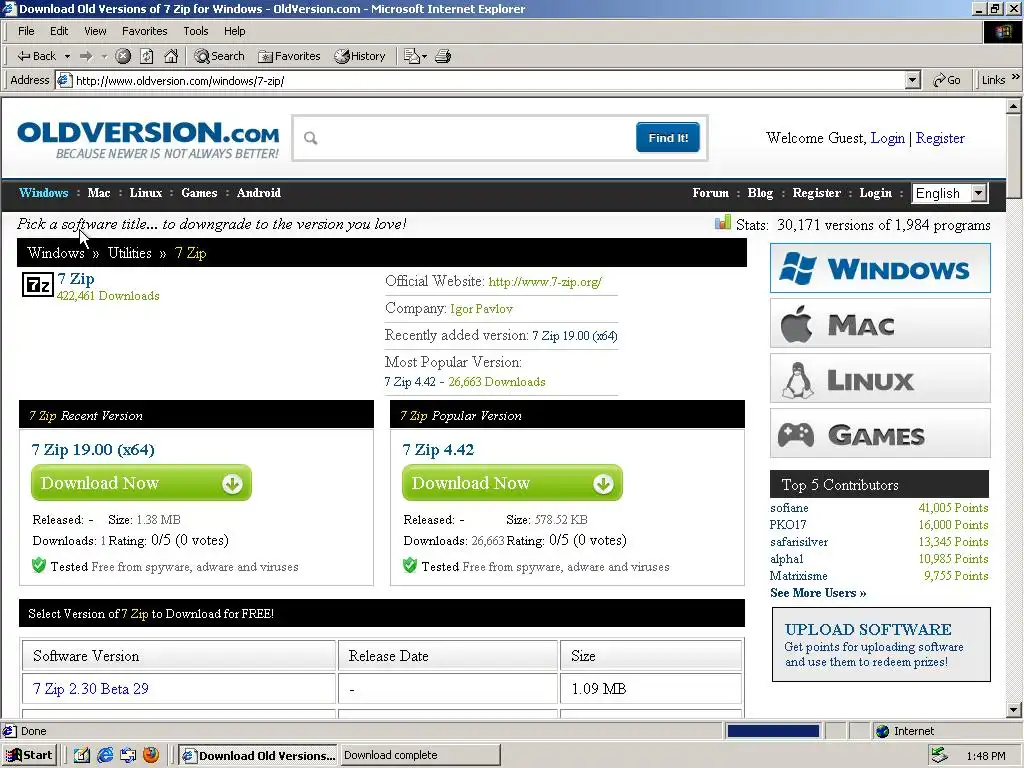Open the Blog link in nav bar
Screen dimensions: 1024x768
[760, 193]
